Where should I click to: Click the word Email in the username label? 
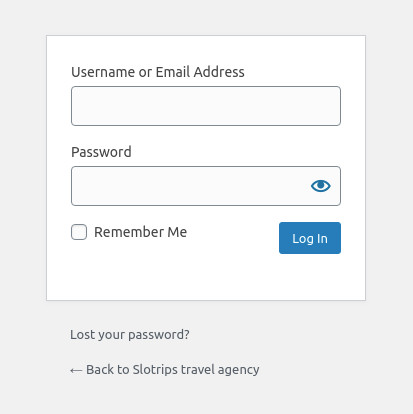click(173, 72)
